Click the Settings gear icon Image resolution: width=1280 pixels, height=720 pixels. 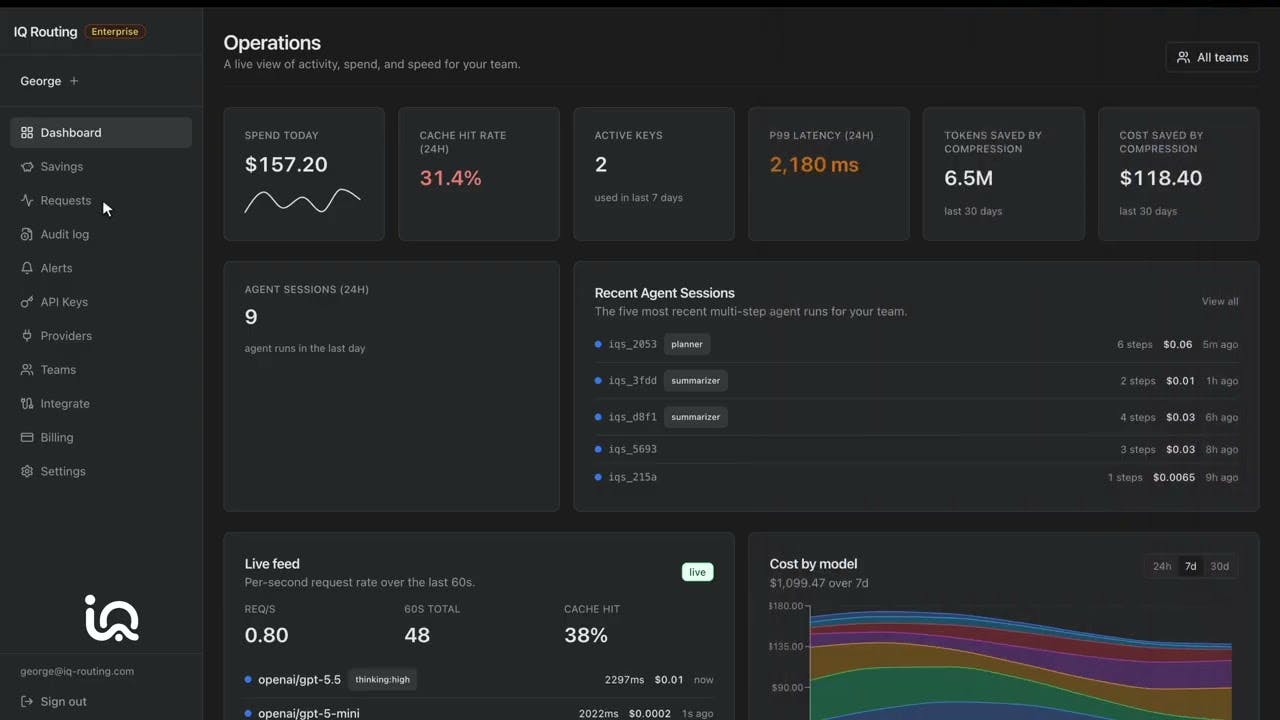point(27,472)
